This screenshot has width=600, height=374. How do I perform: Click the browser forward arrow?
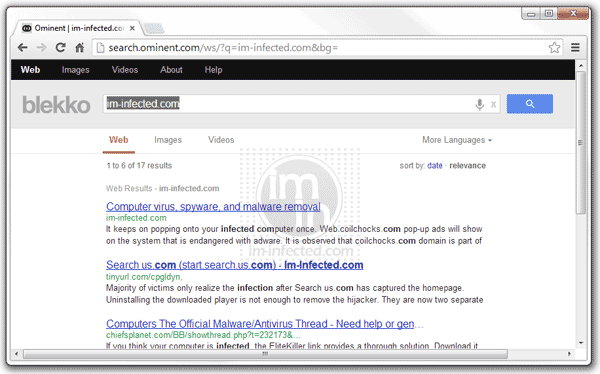[41, 47]
